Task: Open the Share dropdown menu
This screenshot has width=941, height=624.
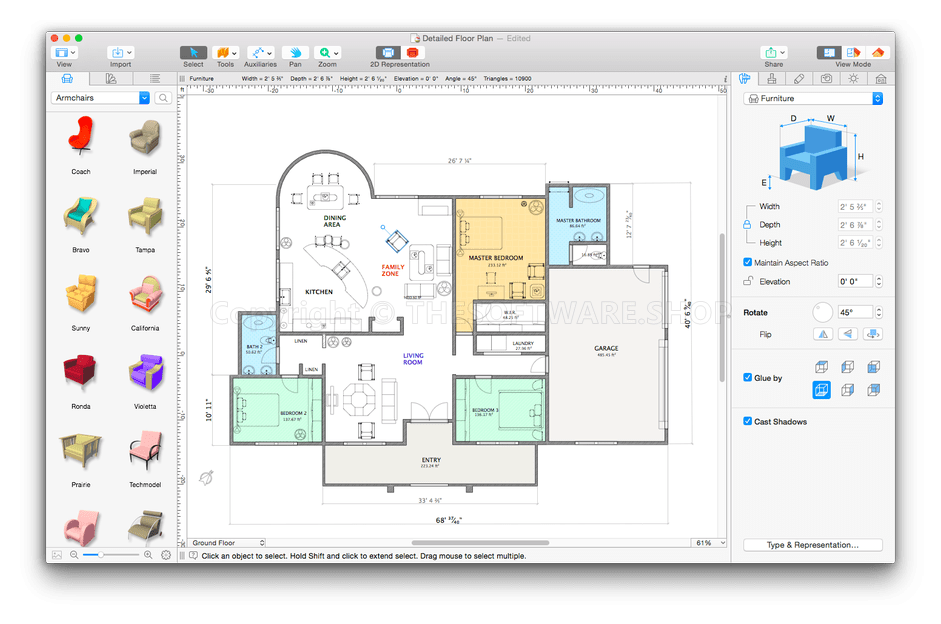Action: coord(774,53)
